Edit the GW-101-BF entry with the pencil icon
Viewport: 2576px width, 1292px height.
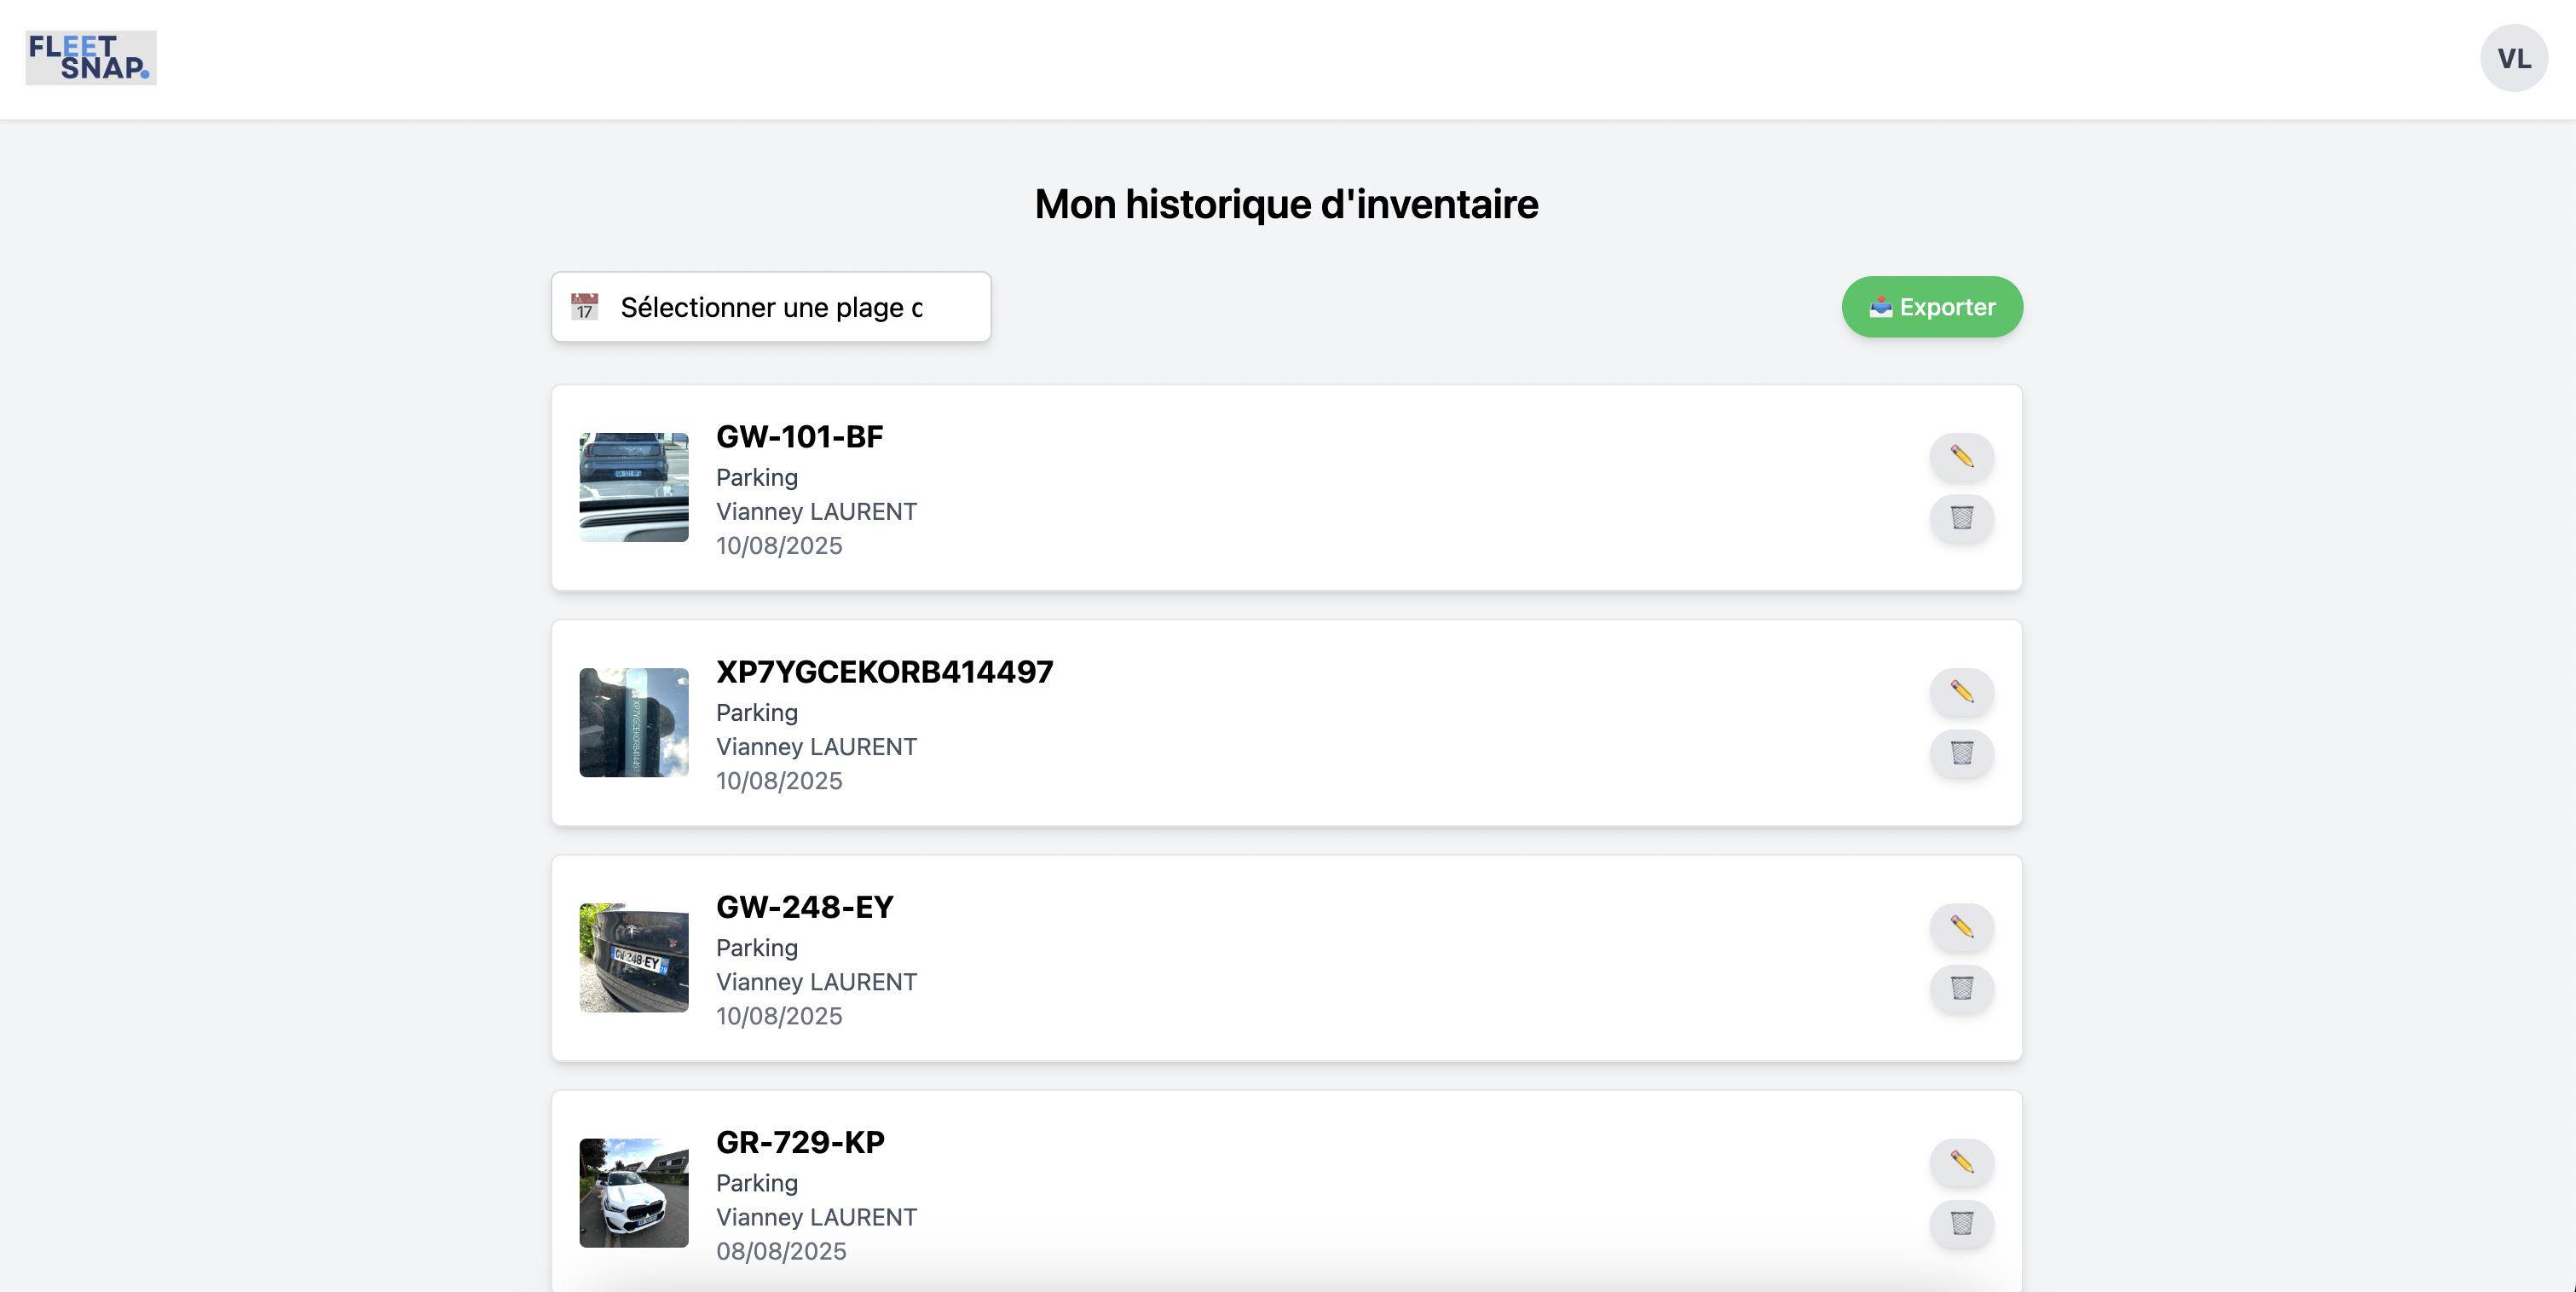[1962, 458]
